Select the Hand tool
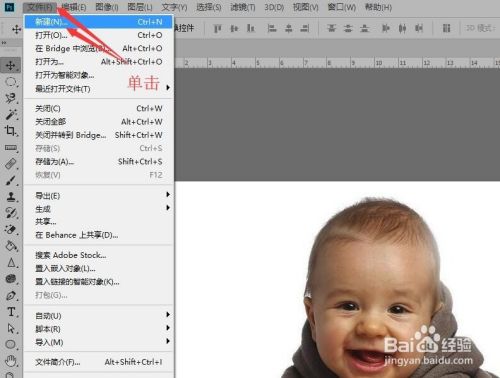Image resolution: width=500 pixels, height=378 pixels. (x=11, y=361)
